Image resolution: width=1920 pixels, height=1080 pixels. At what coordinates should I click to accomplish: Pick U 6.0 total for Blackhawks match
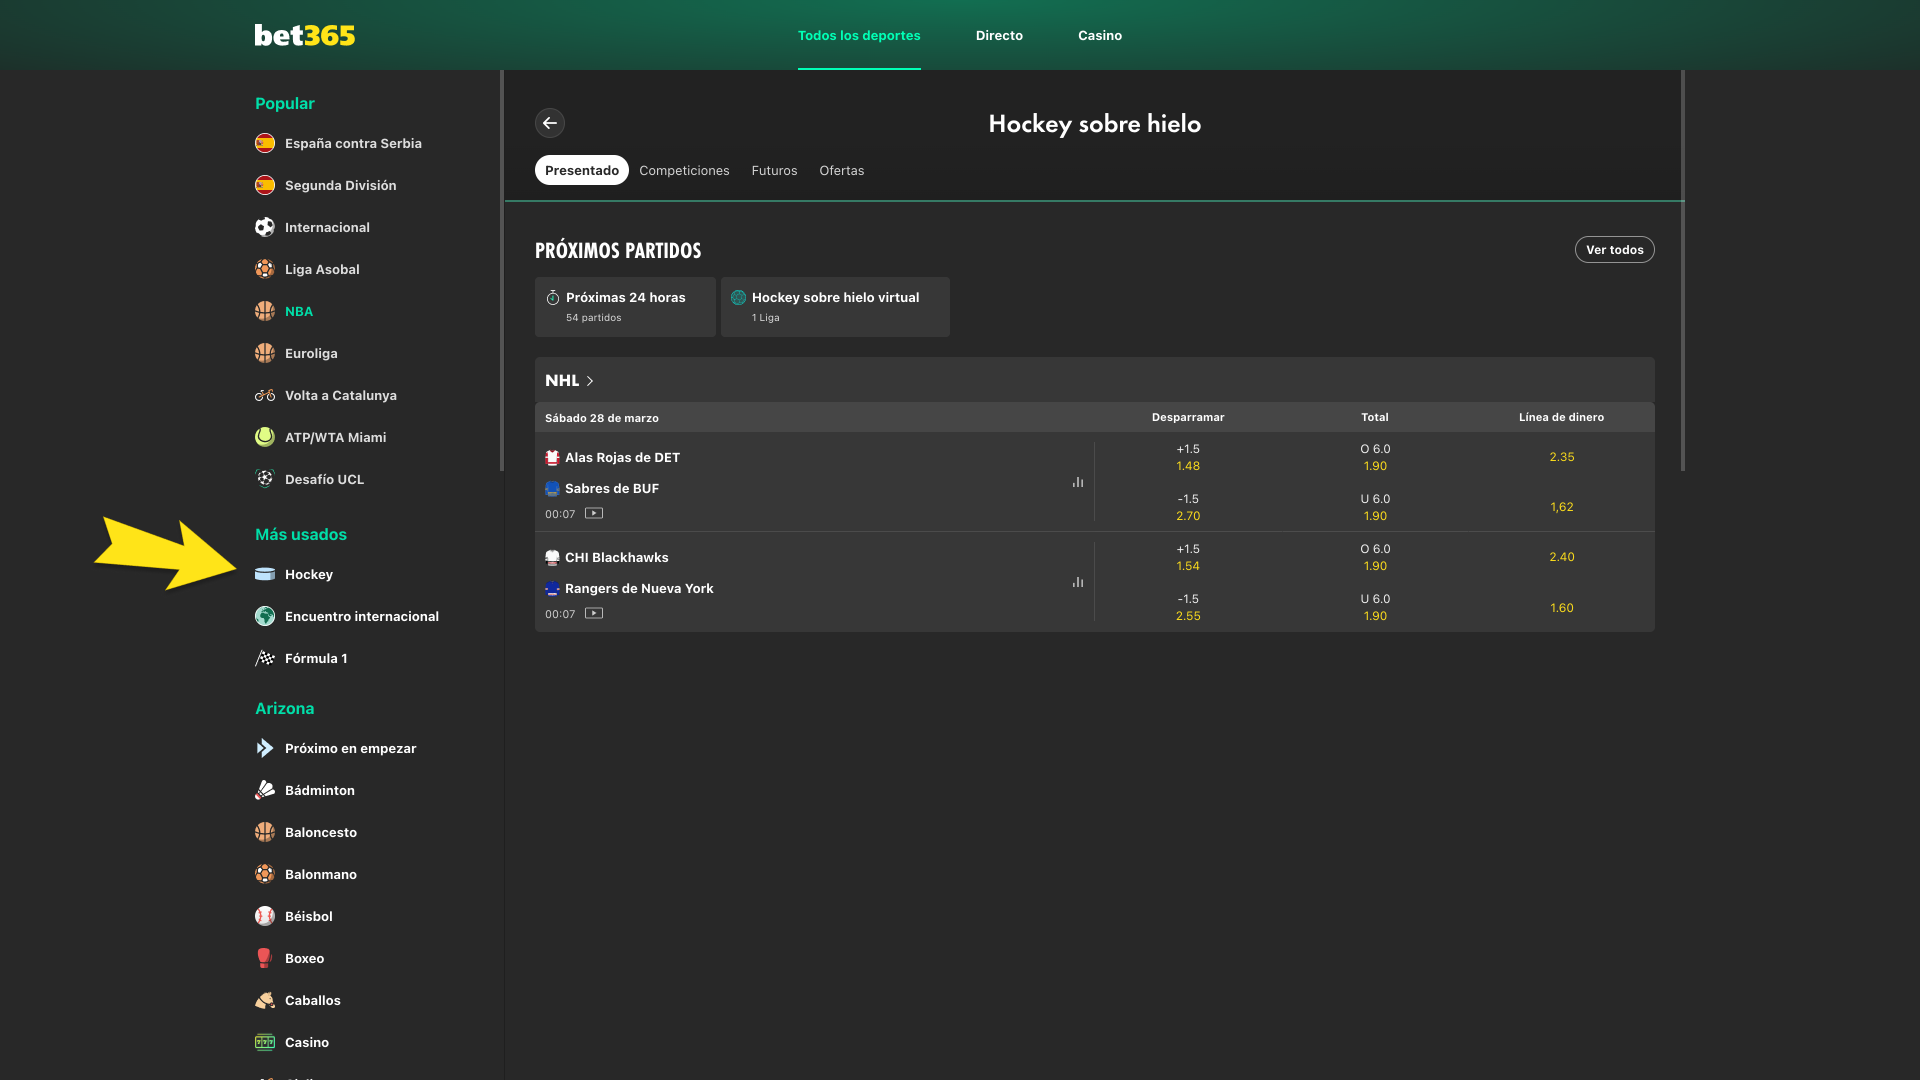[1375, 607]
